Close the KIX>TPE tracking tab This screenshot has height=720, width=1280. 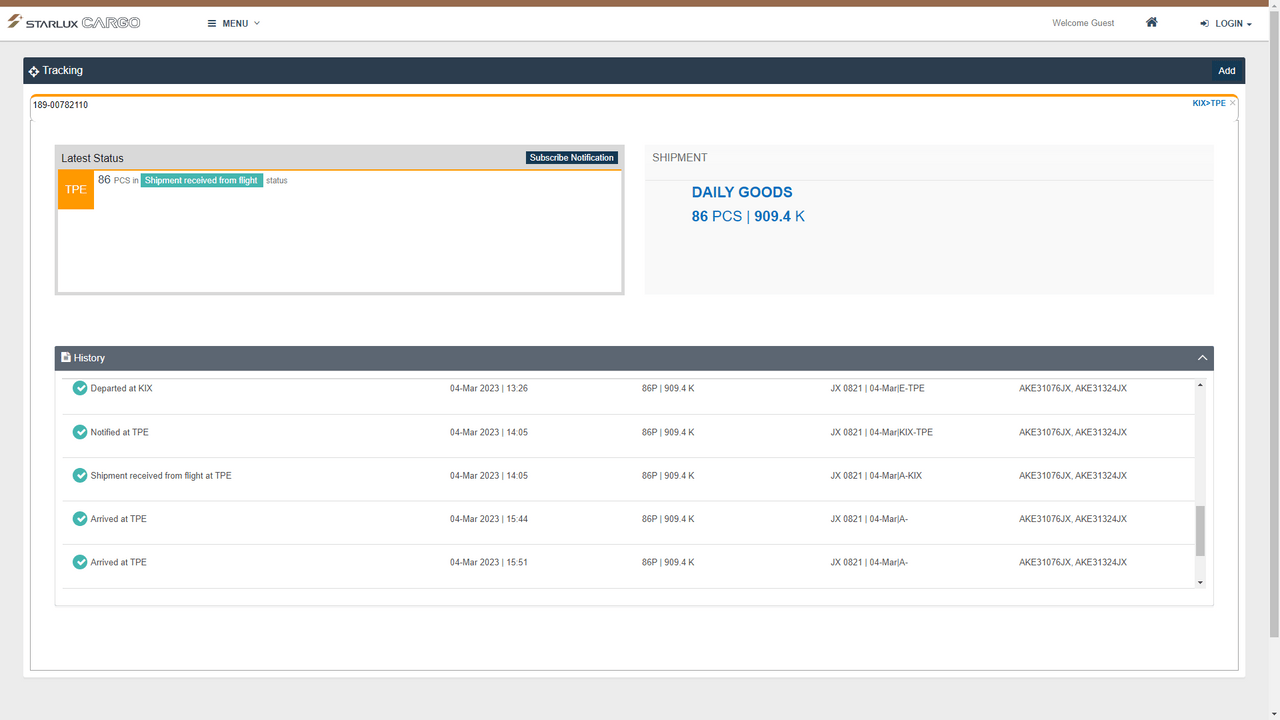click(x=1233, y=103)
